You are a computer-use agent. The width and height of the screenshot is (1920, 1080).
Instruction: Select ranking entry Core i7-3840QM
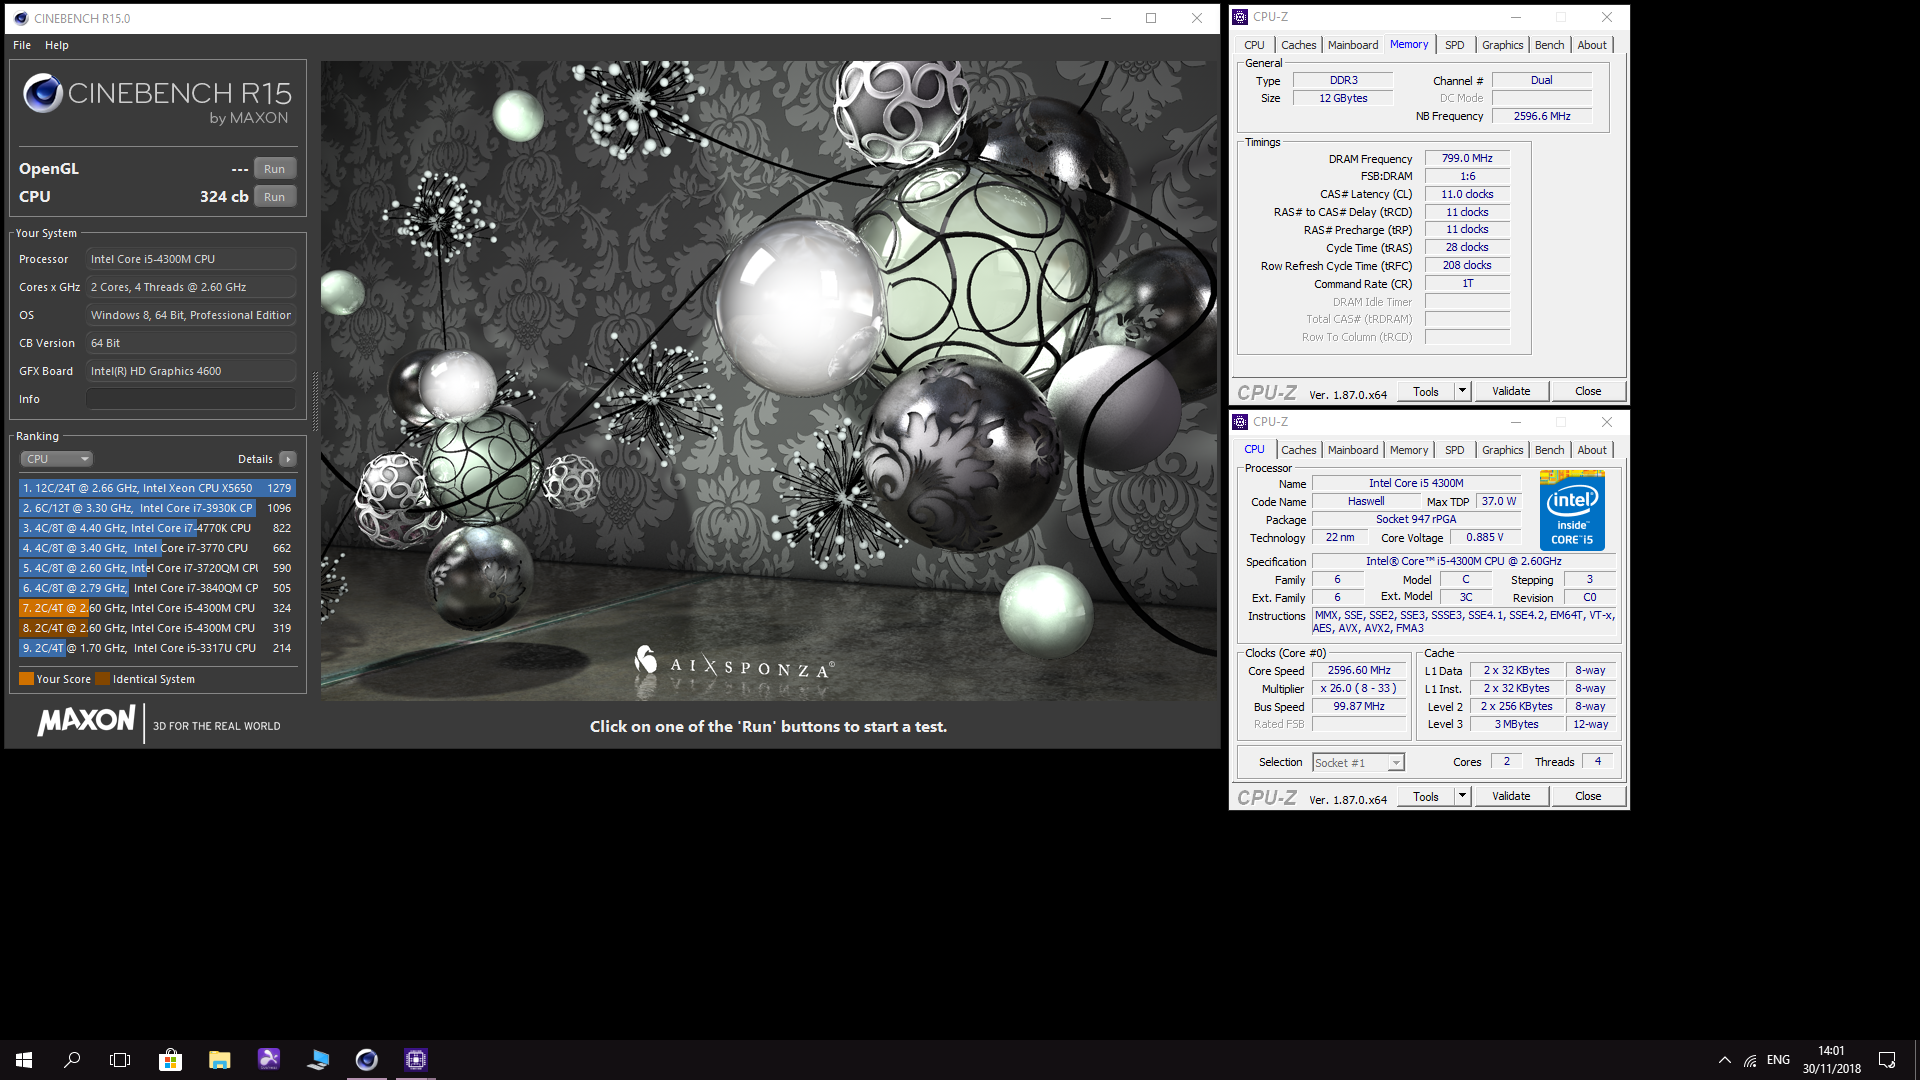point(157,588)
